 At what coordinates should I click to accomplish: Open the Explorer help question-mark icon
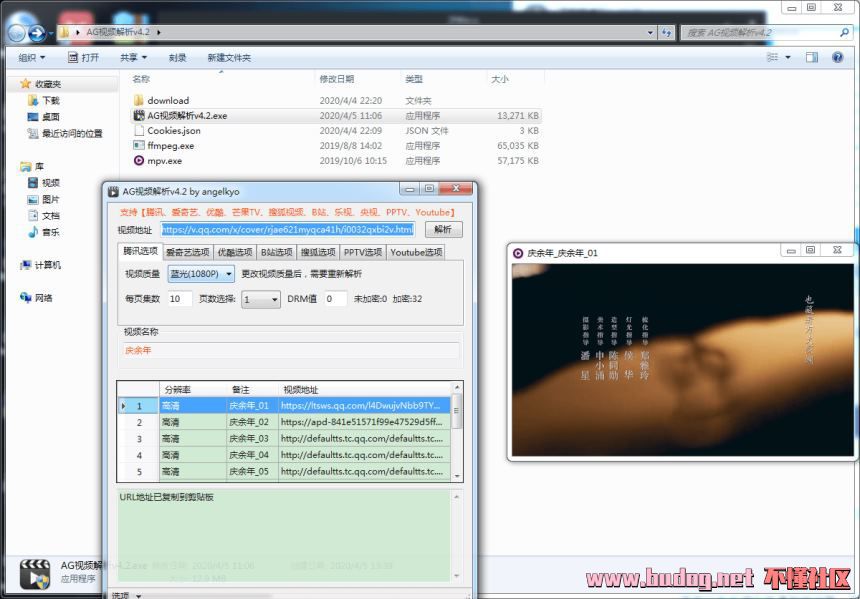tap(838, 57)
